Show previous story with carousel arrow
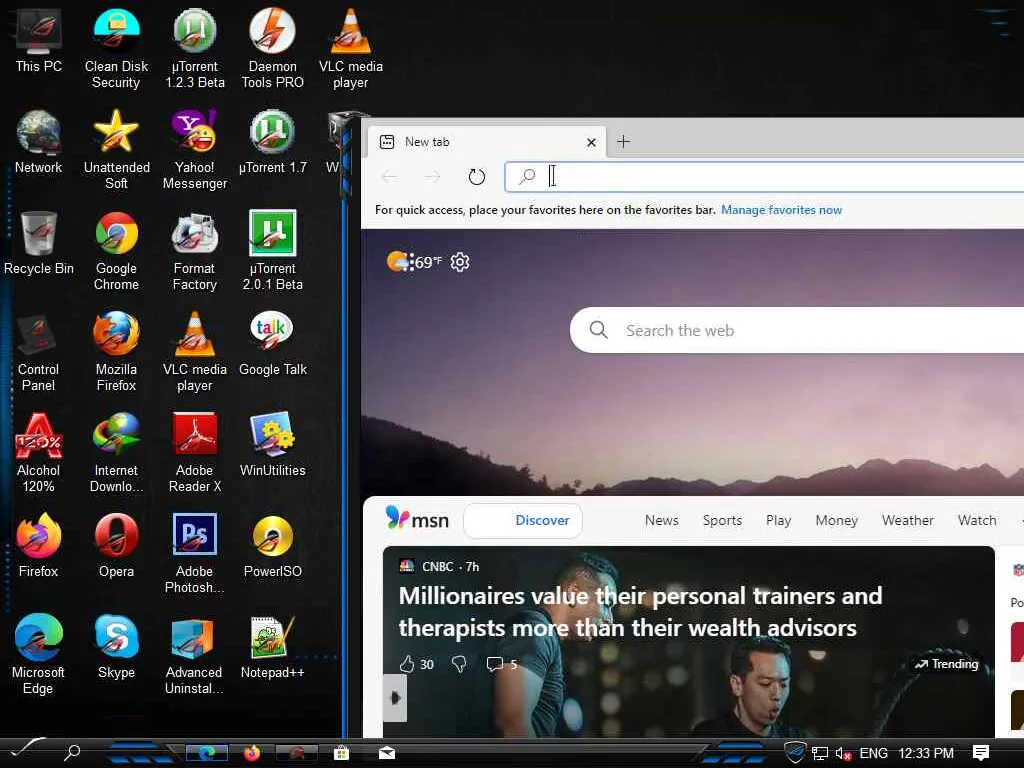1024x768 pixels. 394,698
